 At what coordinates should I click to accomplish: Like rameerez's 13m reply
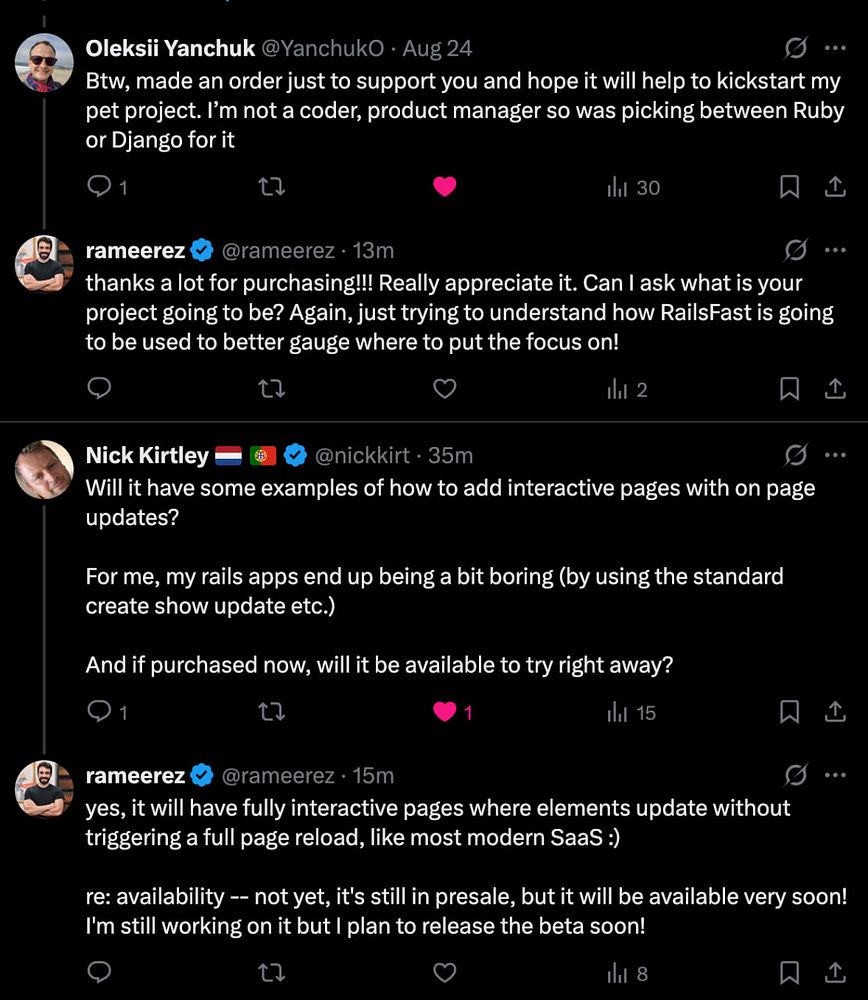coord(444,389)
